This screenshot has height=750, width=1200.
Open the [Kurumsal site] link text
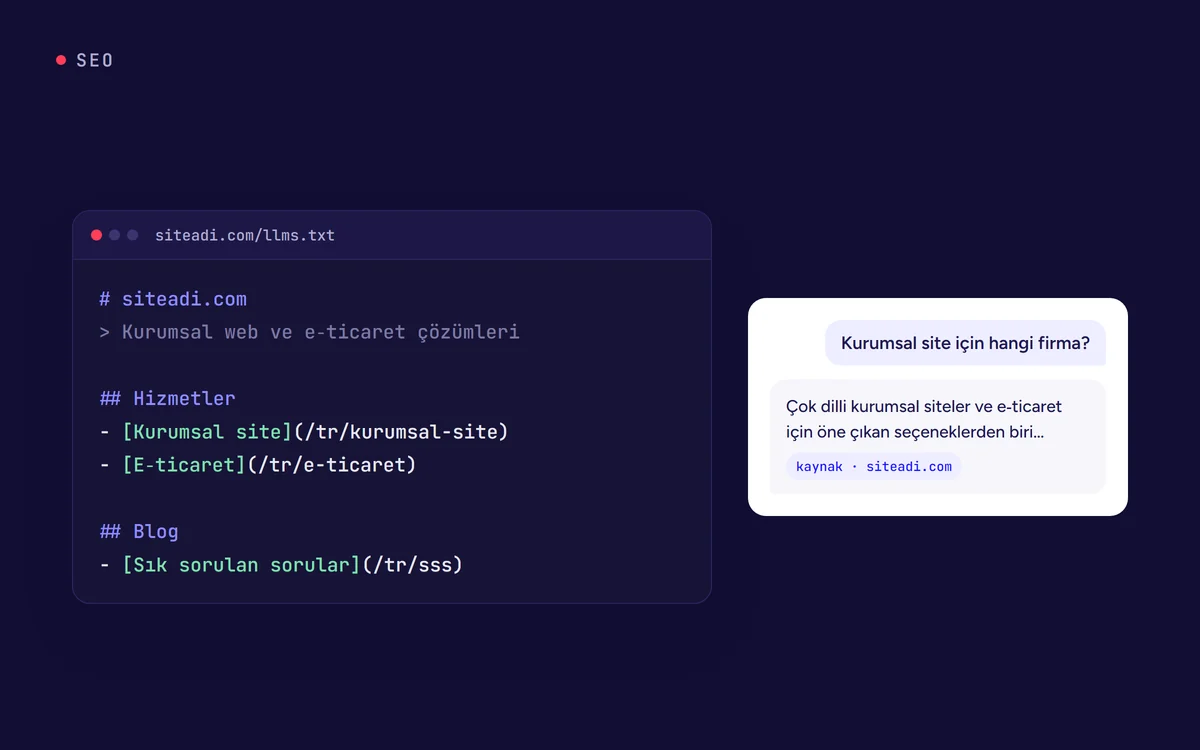click(x=208, y=432)
